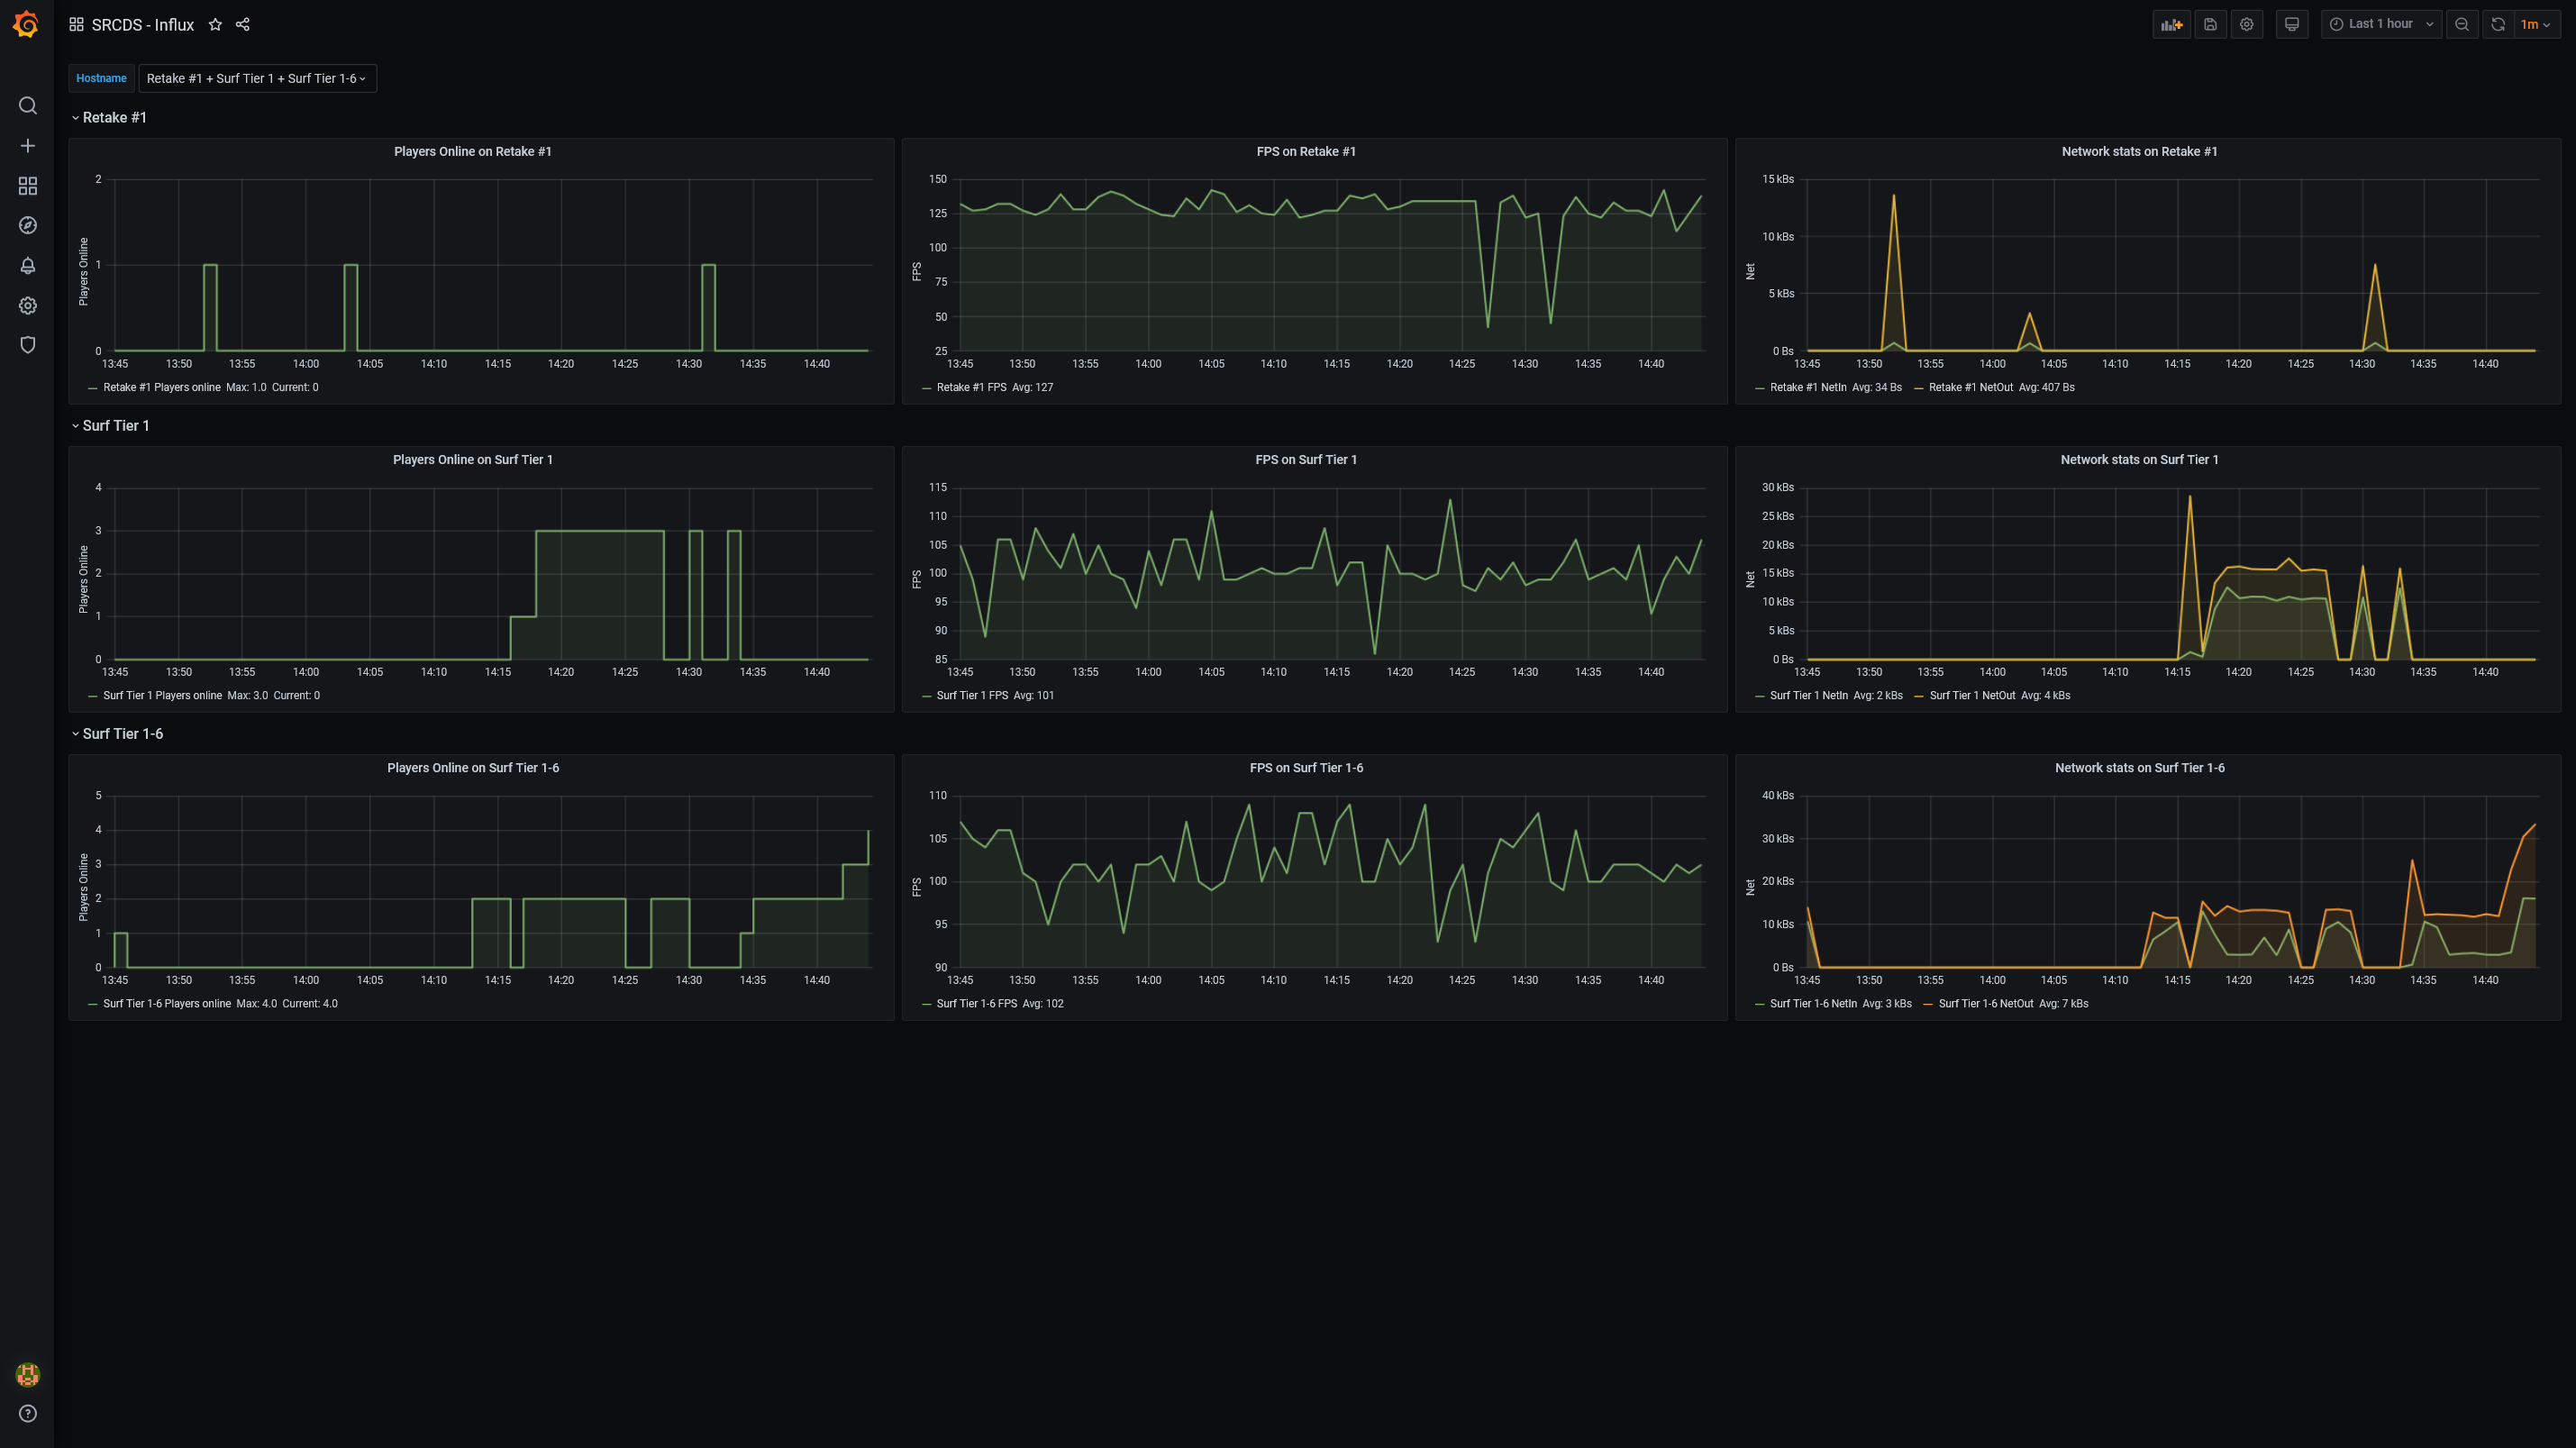Collapse the Surf Tier 1 row
Screen dimensions: 2576x1448
pos(115,426)
